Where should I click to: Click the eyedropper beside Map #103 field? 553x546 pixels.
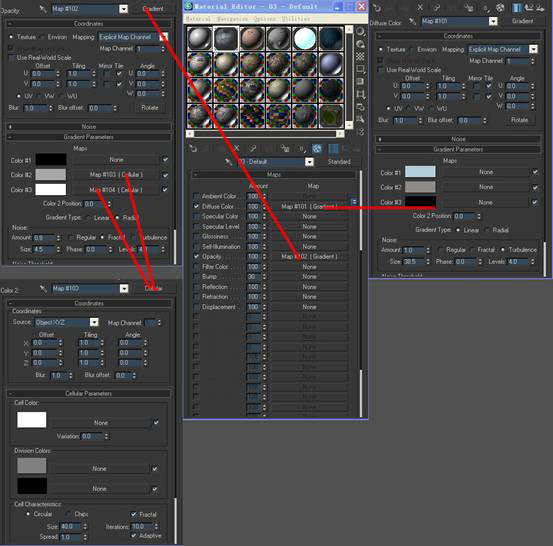coord(43,289)
